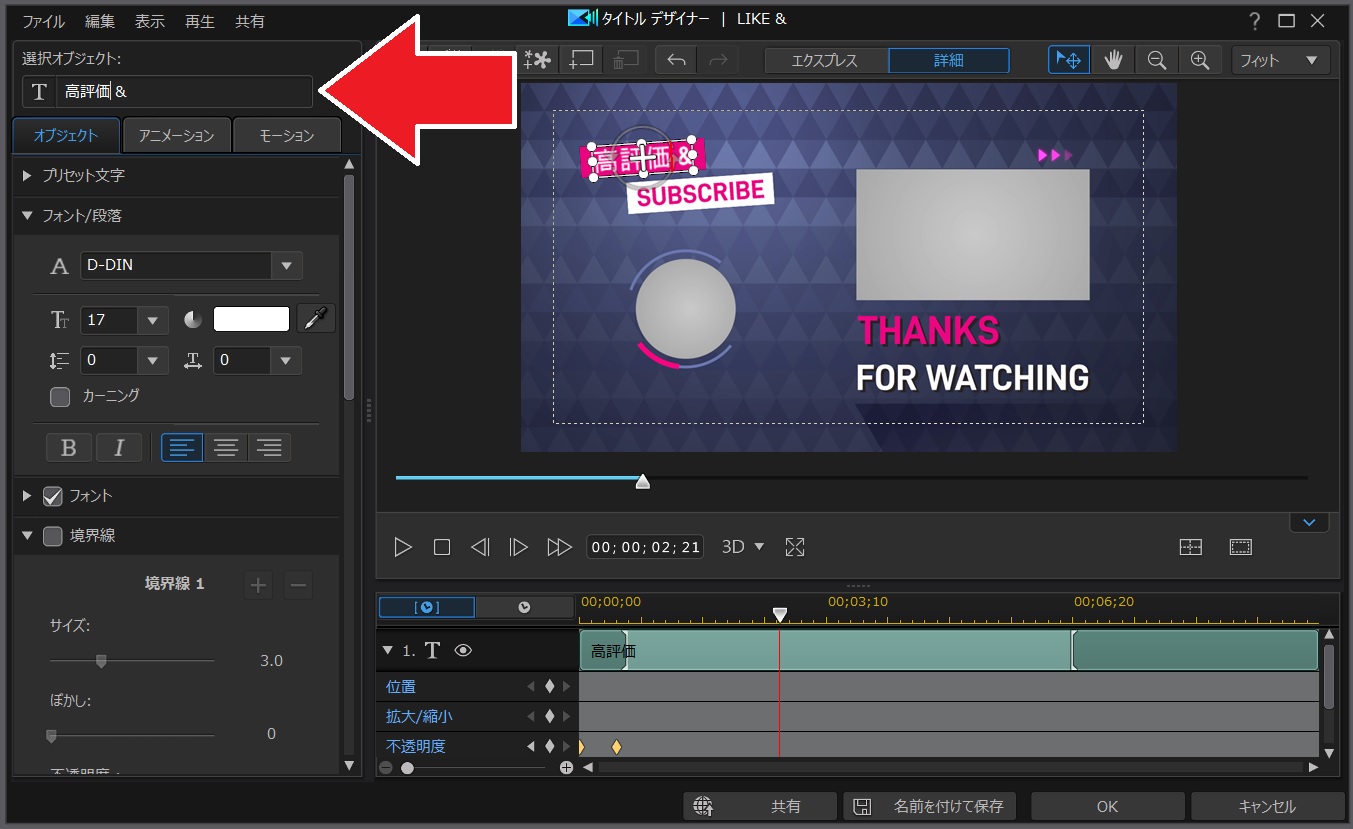
Task: Switch to the モーション tab
Action: 287,136
